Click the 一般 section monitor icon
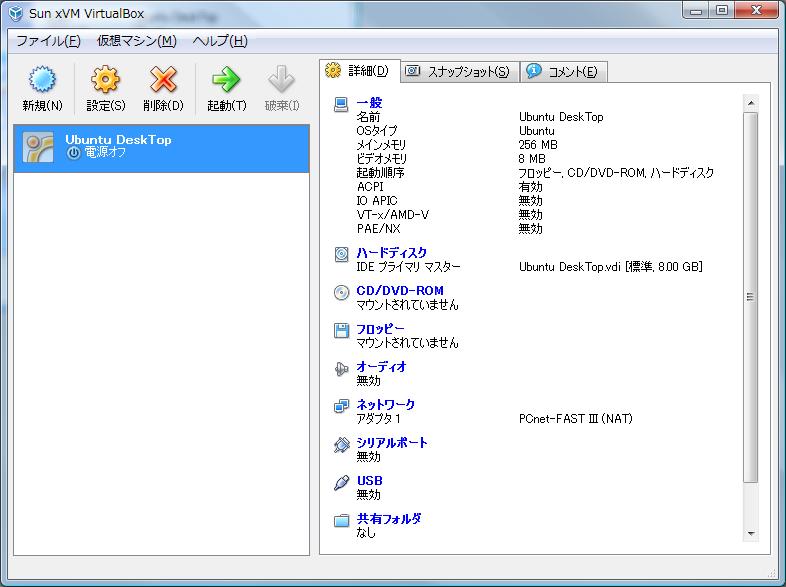The height and width of the screenshot is (587, 786). click(341, 104)
